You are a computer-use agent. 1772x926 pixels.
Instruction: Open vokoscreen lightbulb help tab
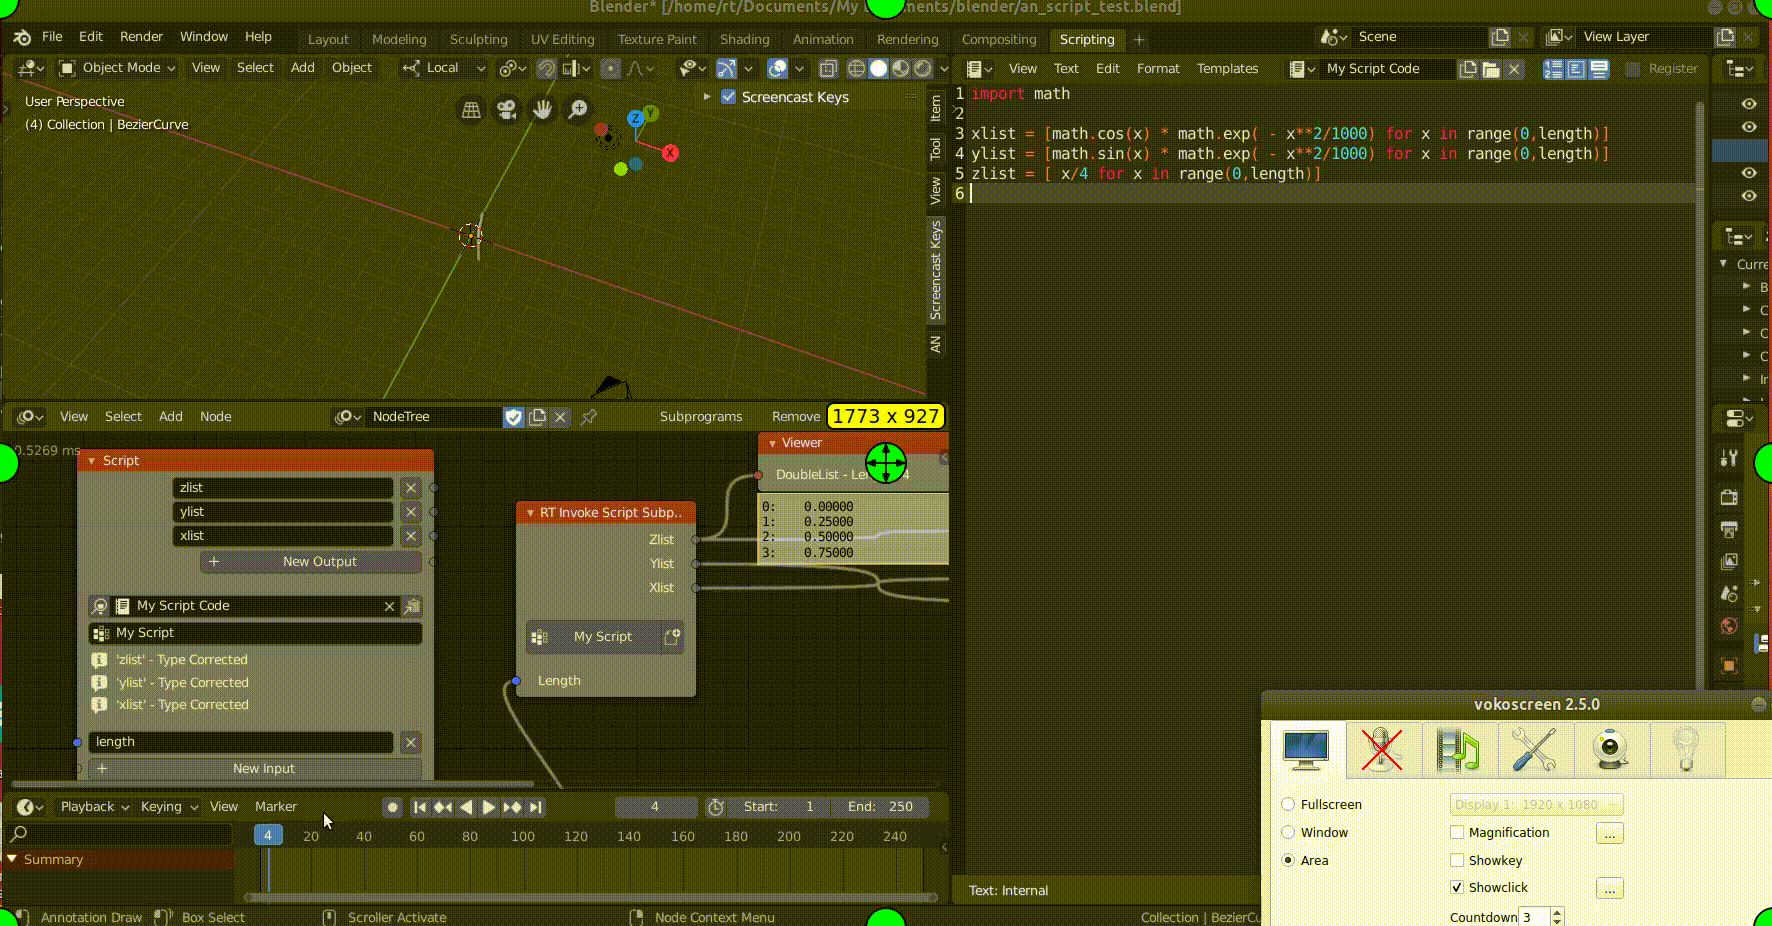click(1686, 750)
